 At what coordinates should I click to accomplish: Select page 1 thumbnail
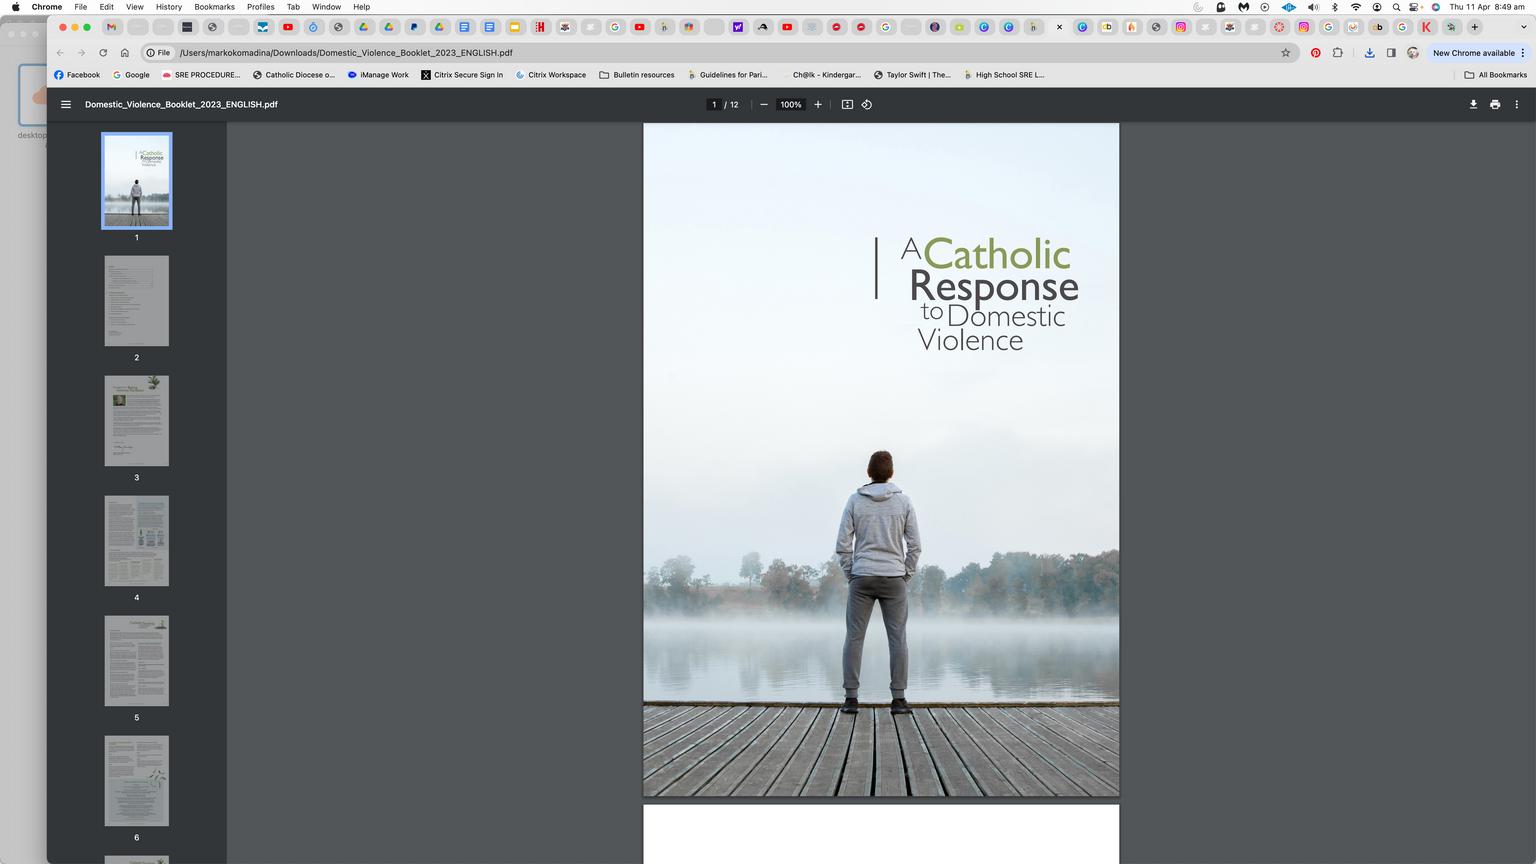(137, 181)
